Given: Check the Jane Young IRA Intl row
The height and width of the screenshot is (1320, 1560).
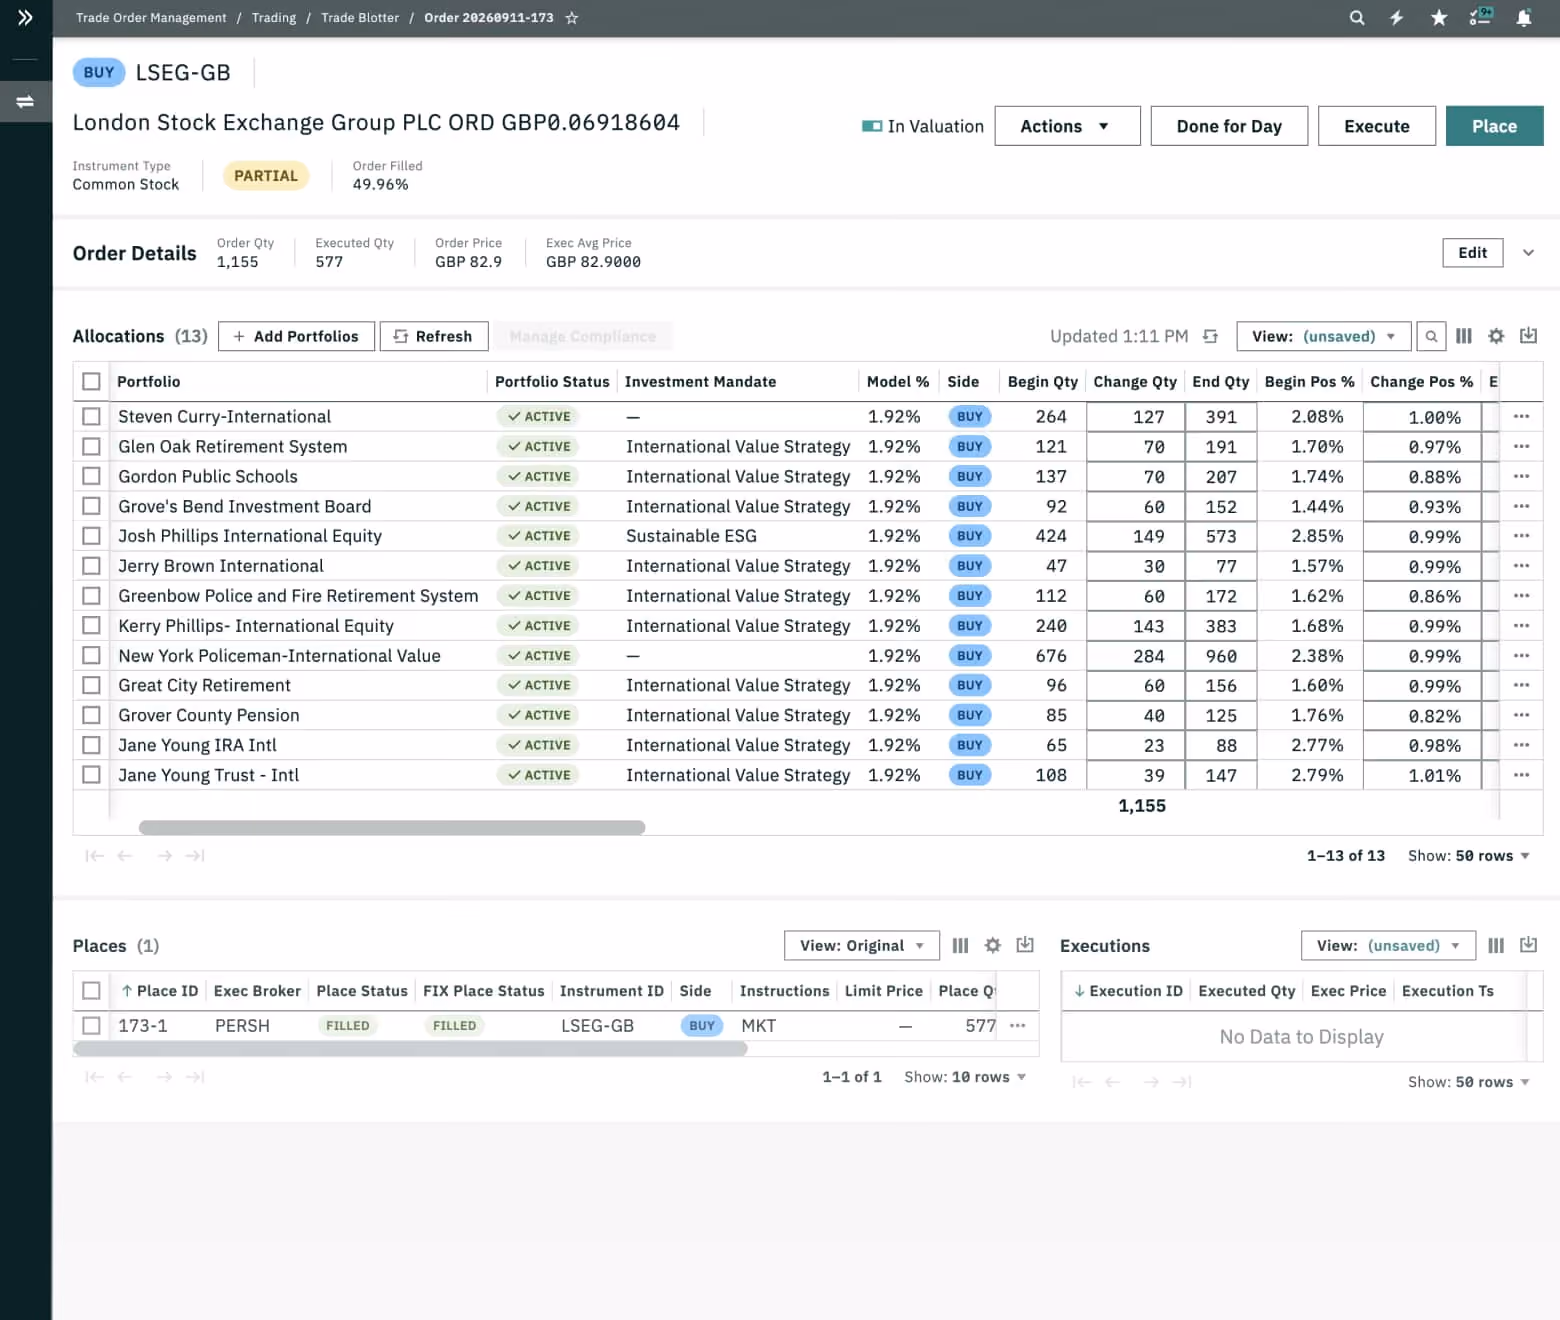Looking at the screenshot, I should tap(91, 745).
